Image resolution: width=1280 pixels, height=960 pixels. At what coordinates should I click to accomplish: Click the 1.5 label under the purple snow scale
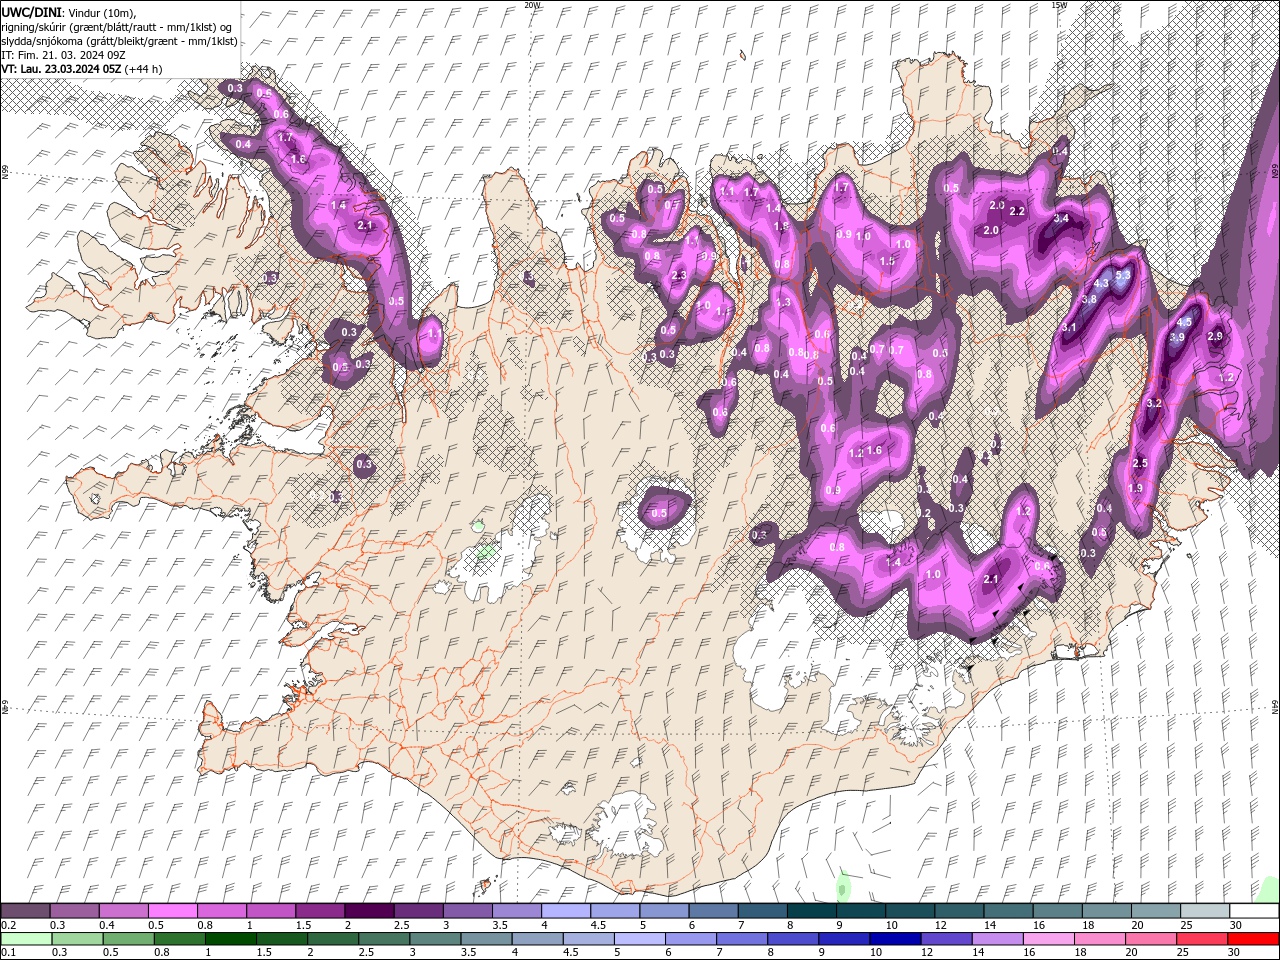click(304, 925)
